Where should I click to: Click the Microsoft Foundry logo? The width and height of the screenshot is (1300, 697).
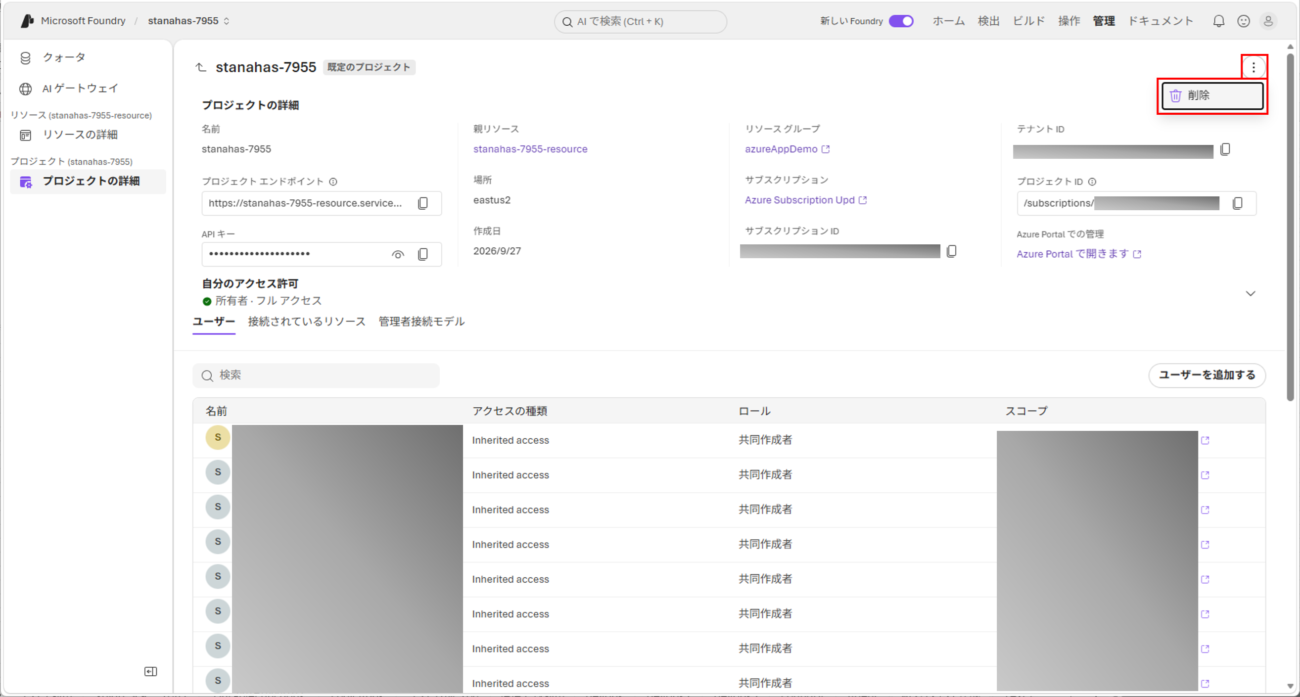(x=27, y=21)
